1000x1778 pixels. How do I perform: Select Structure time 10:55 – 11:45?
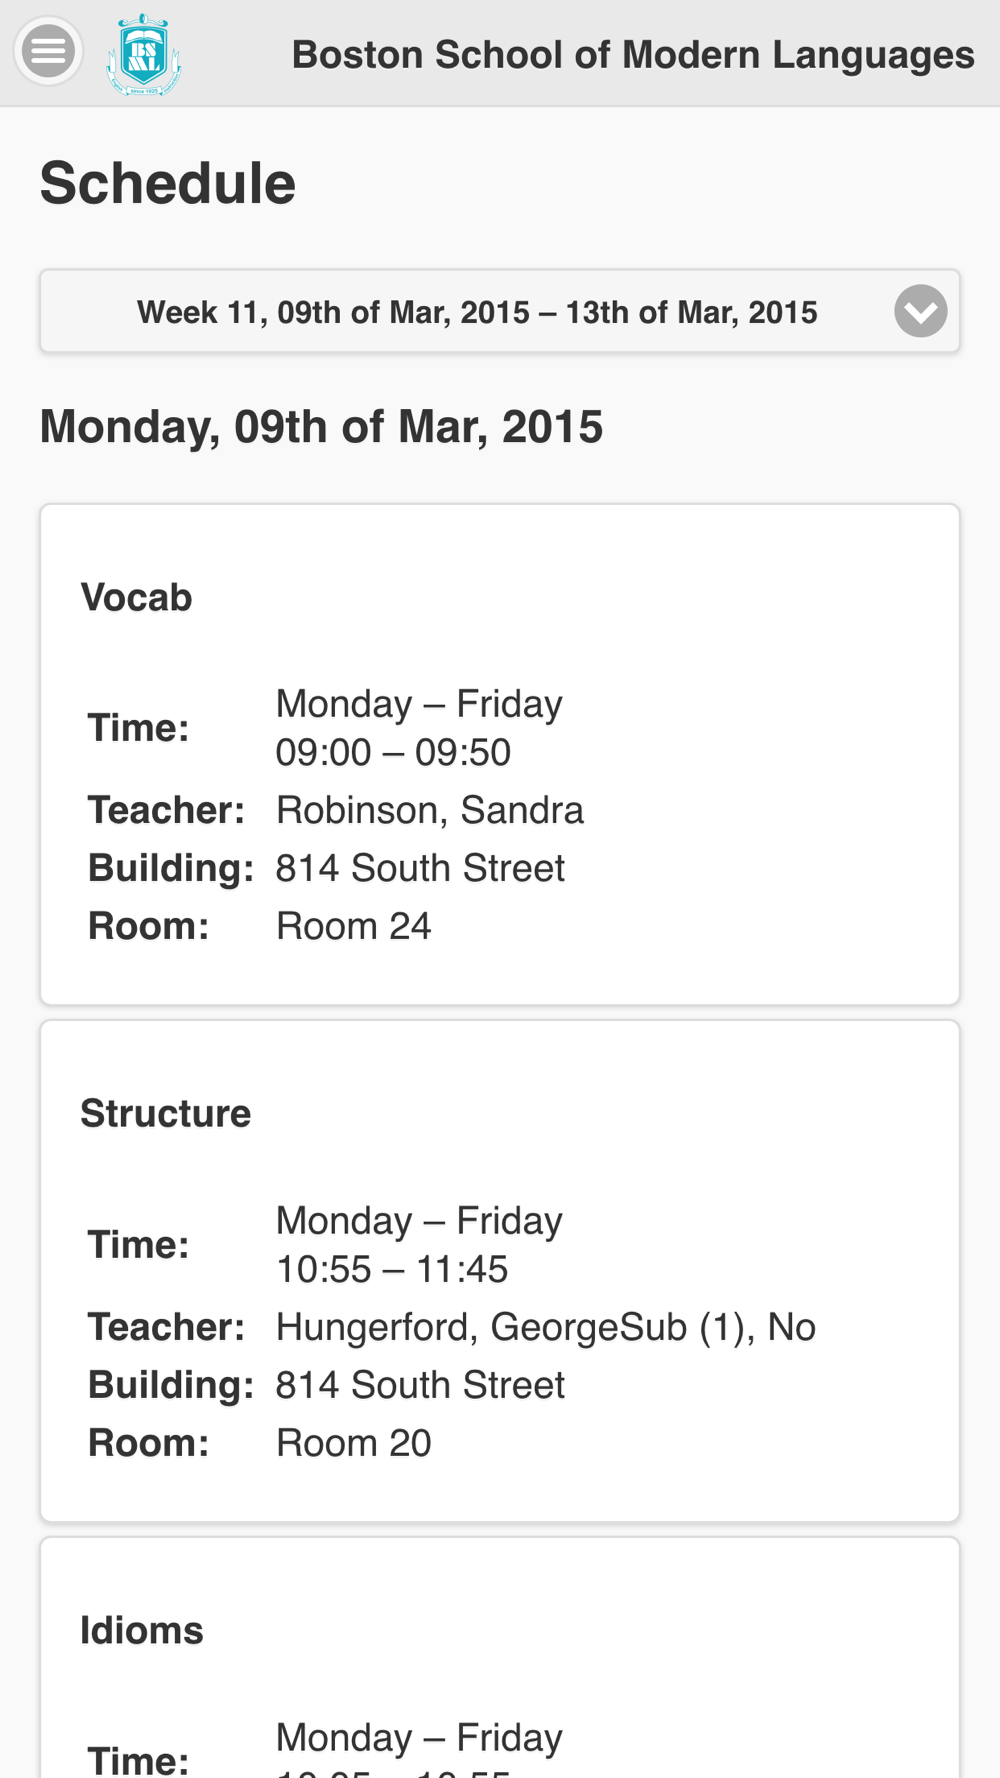pyautogui.click(x=392, y=1269)
